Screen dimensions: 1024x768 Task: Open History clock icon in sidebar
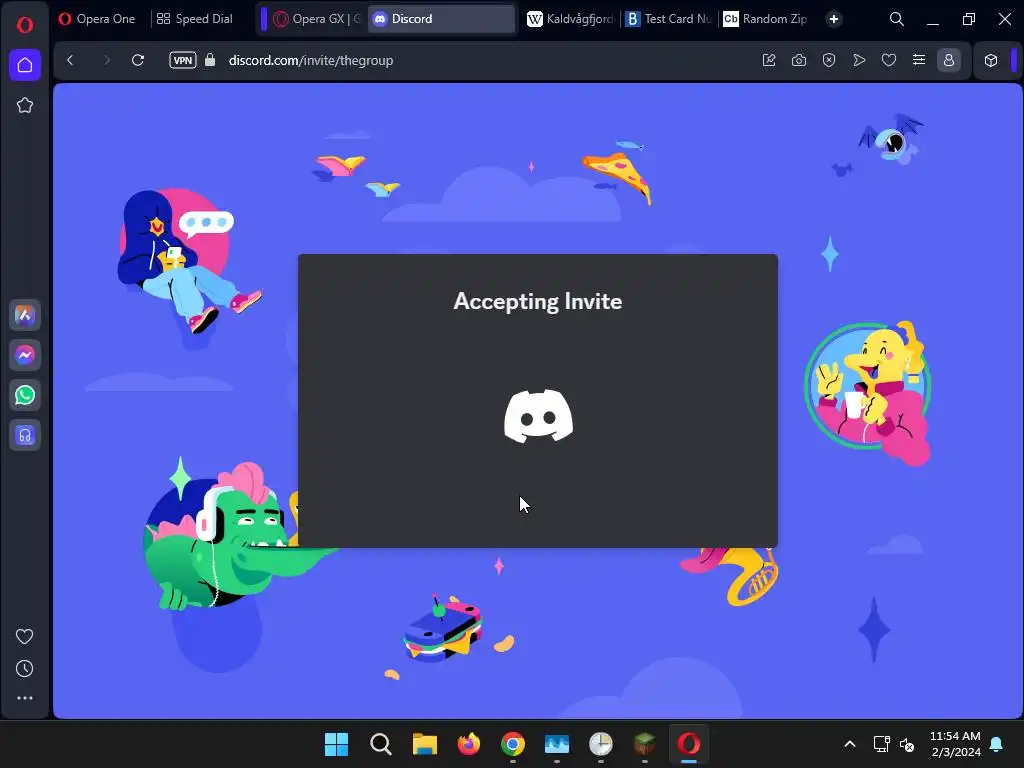(x=25, y=668)
